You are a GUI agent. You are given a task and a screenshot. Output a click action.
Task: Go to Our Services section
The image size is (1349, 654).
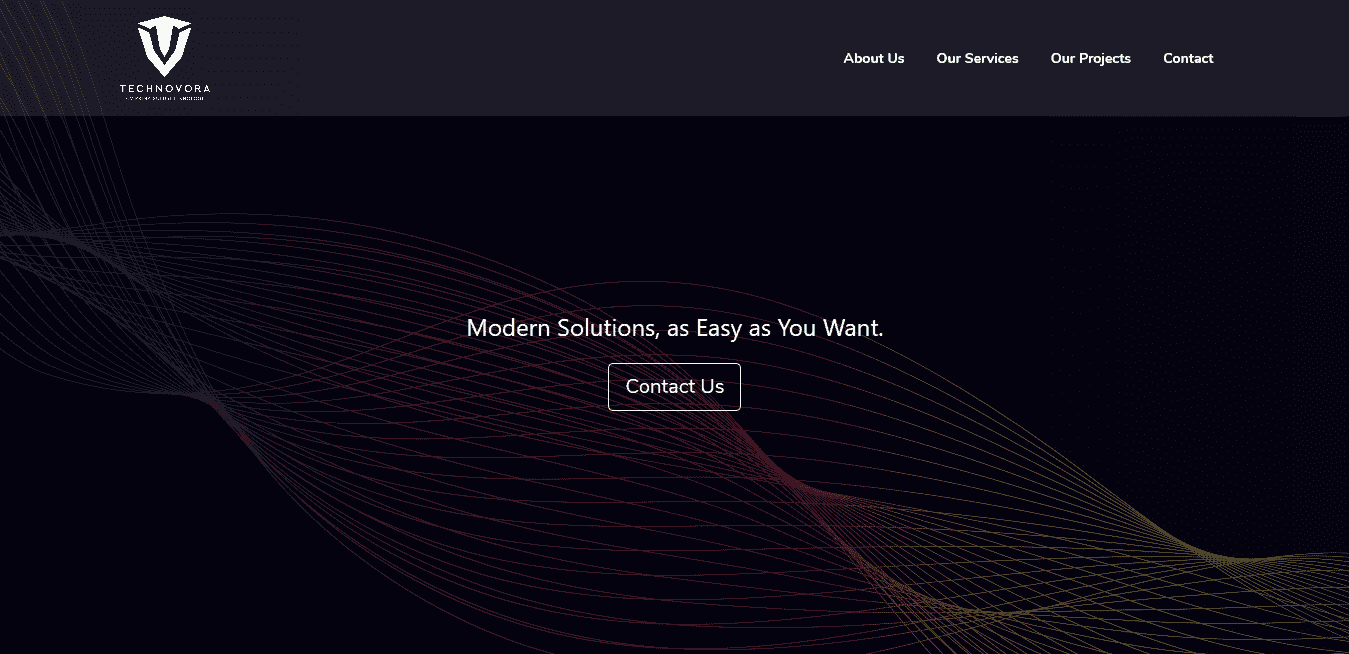pyautogui.click(x=977, y=58)
